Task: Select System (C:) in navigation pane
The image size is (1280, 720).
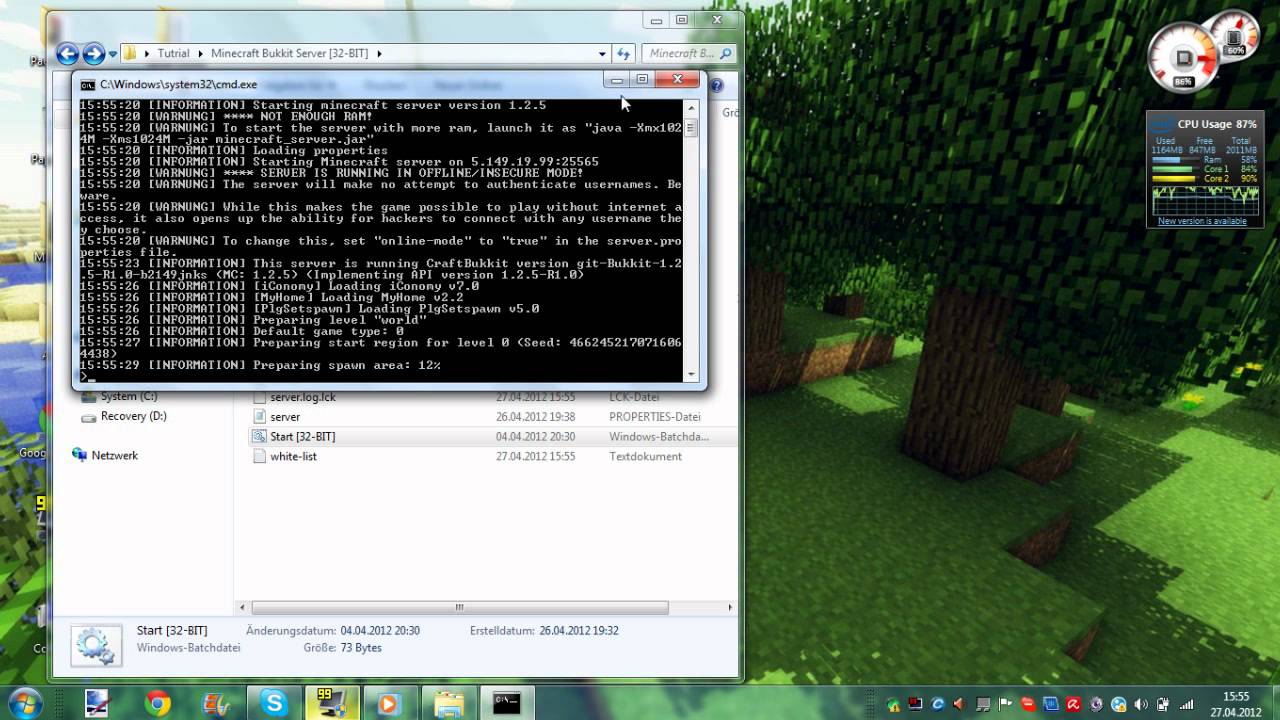Action: point(128,397)
